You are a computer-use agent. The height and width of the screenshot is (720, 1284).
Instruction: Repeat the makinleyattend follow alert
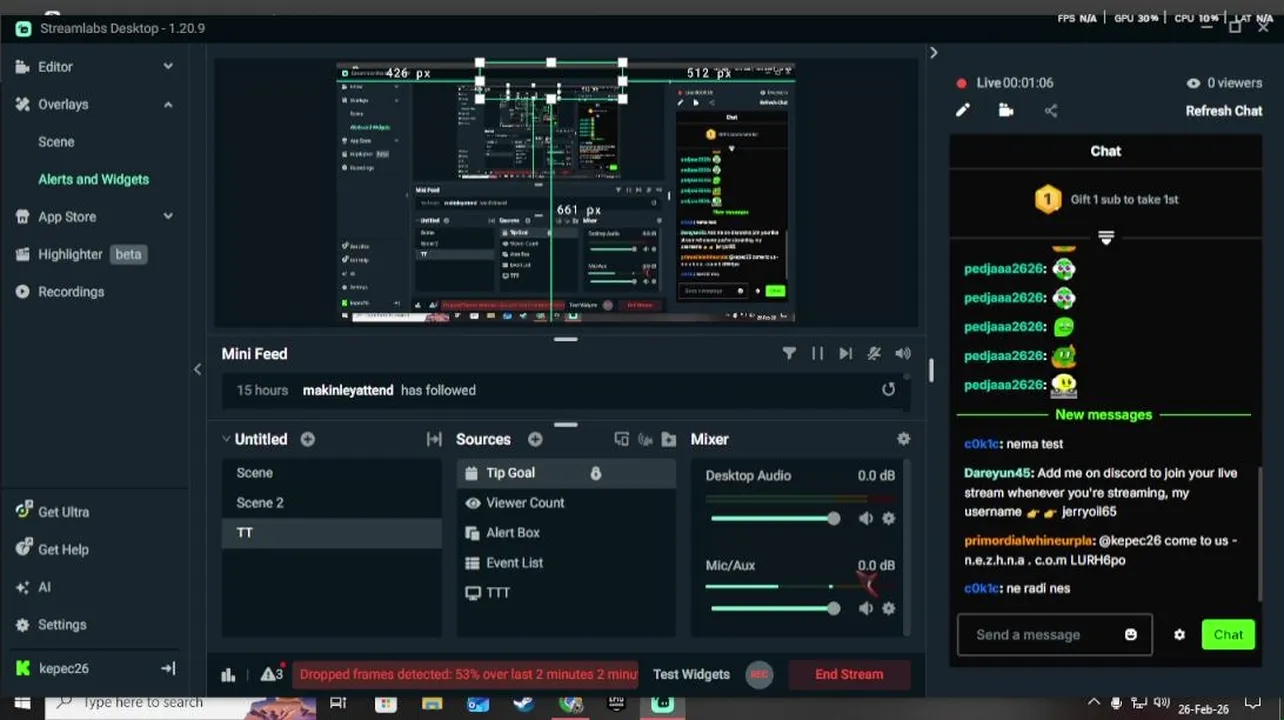pyautogui.click(x=888, y=390)
